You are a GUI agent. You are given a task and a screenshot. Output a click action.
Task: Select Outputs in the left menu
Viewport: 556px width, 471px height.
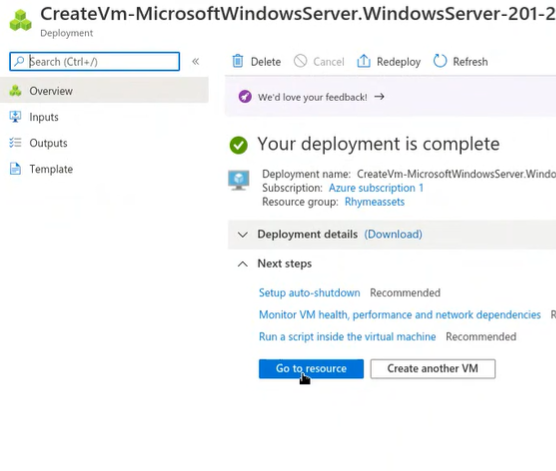click(48, 143)
